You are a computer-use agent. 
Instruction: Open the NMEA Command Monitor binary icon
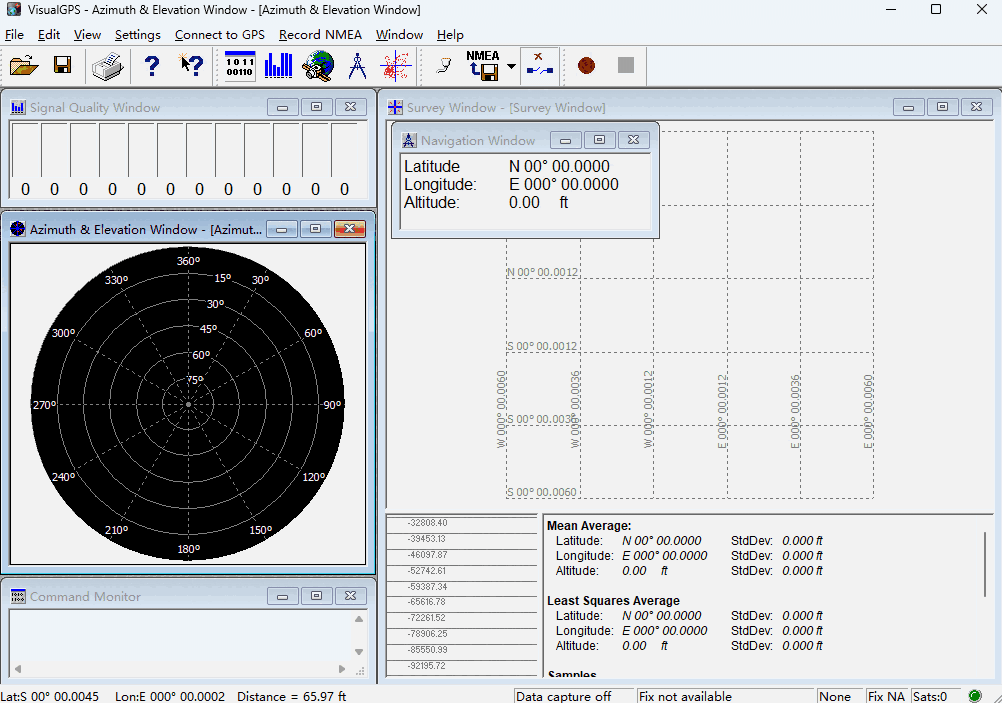click(x=240, y=65)
